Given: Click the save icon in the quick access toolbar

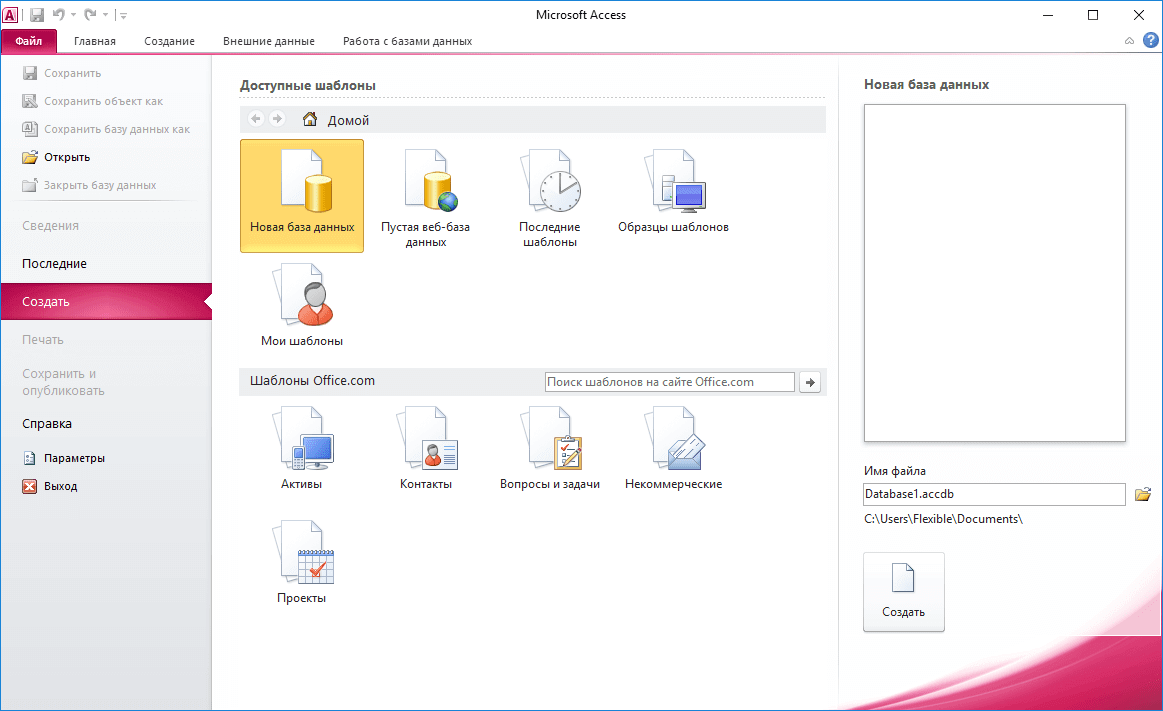Looking at the screenshot, I should [37, 15].
